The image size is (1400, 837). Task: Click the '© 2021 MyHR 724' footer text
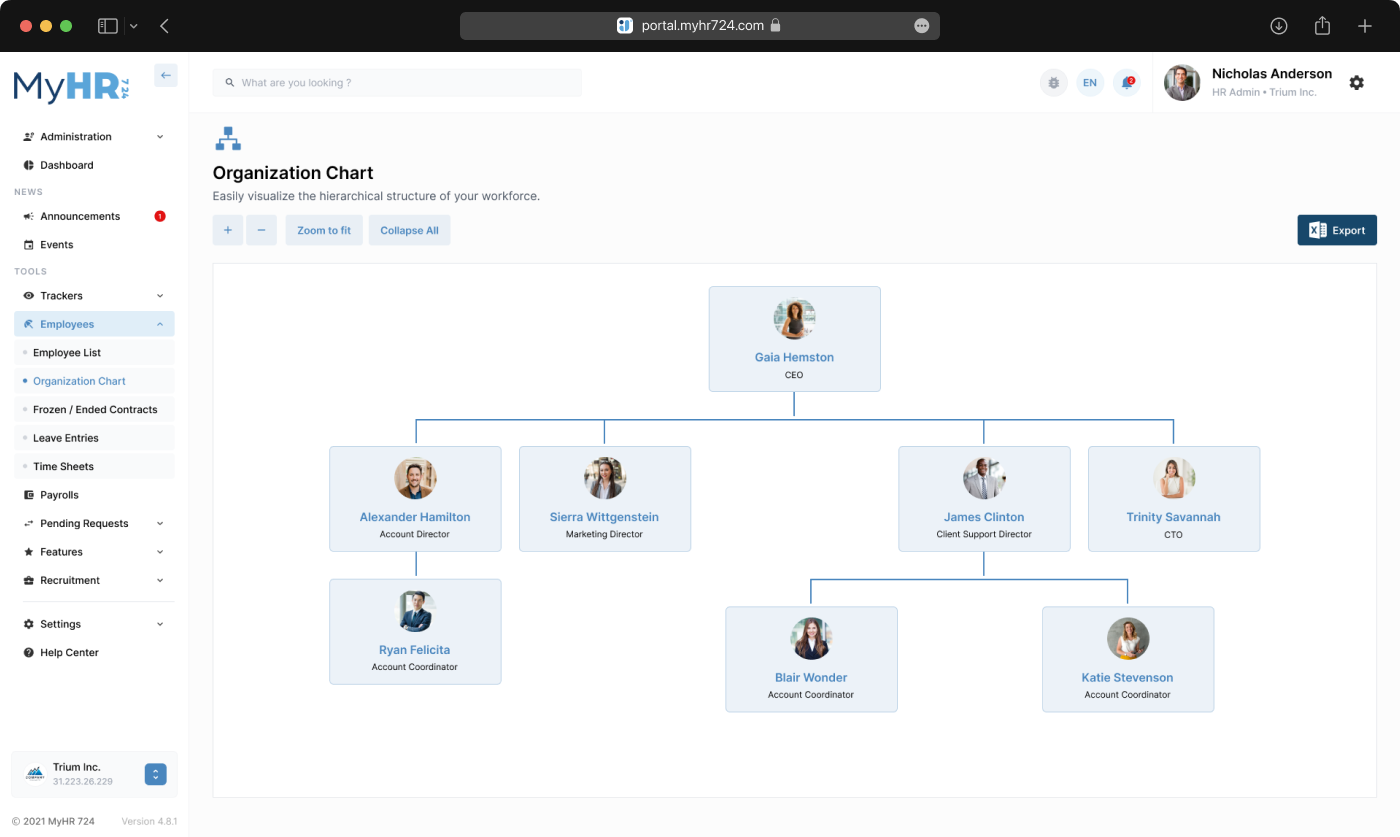(x=53, y=821)
